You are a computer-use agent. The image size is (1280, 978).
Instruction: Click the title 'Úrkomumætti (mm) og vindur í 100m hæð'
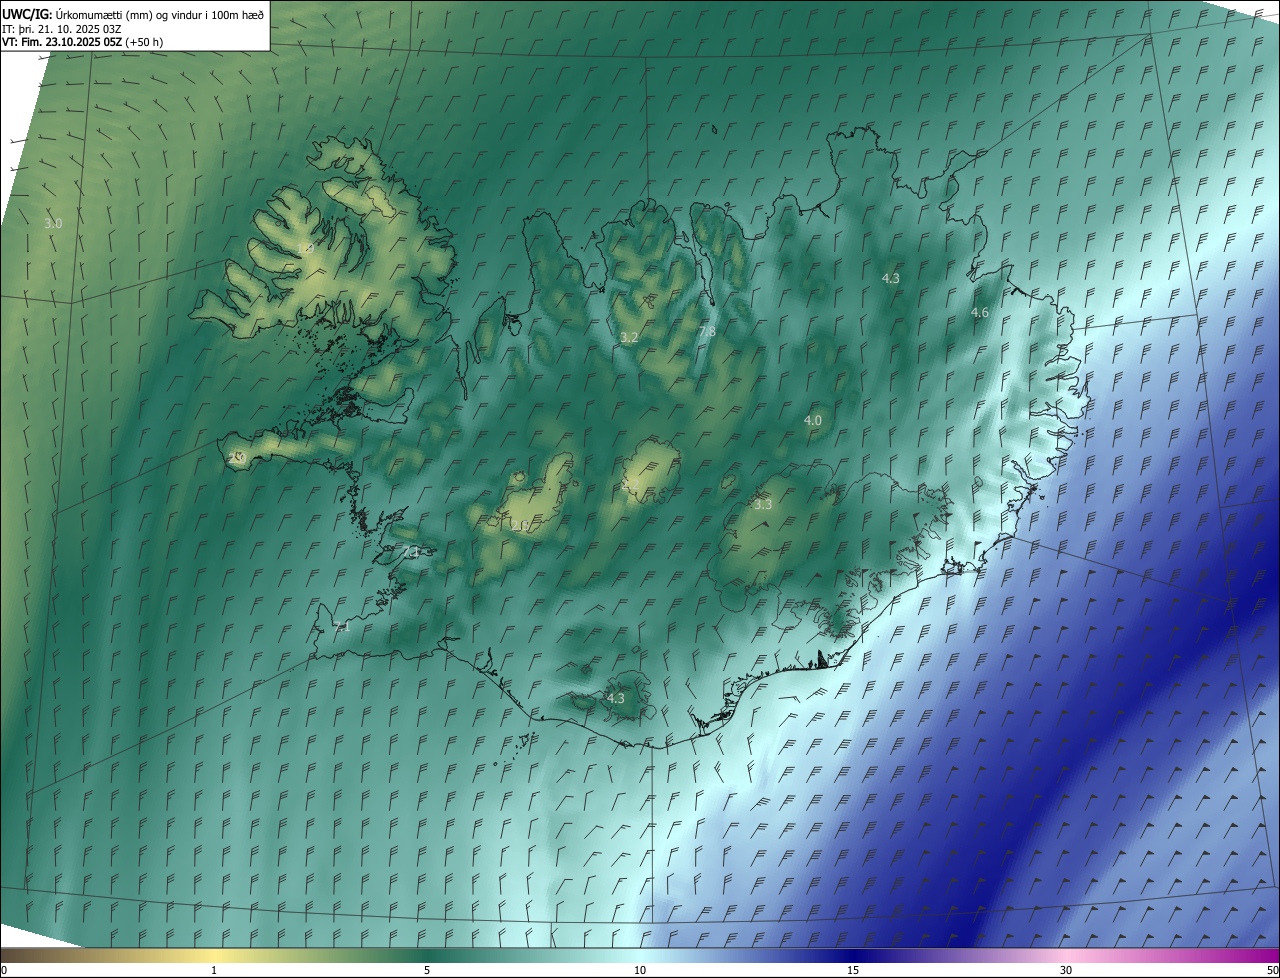pos(160,14)
